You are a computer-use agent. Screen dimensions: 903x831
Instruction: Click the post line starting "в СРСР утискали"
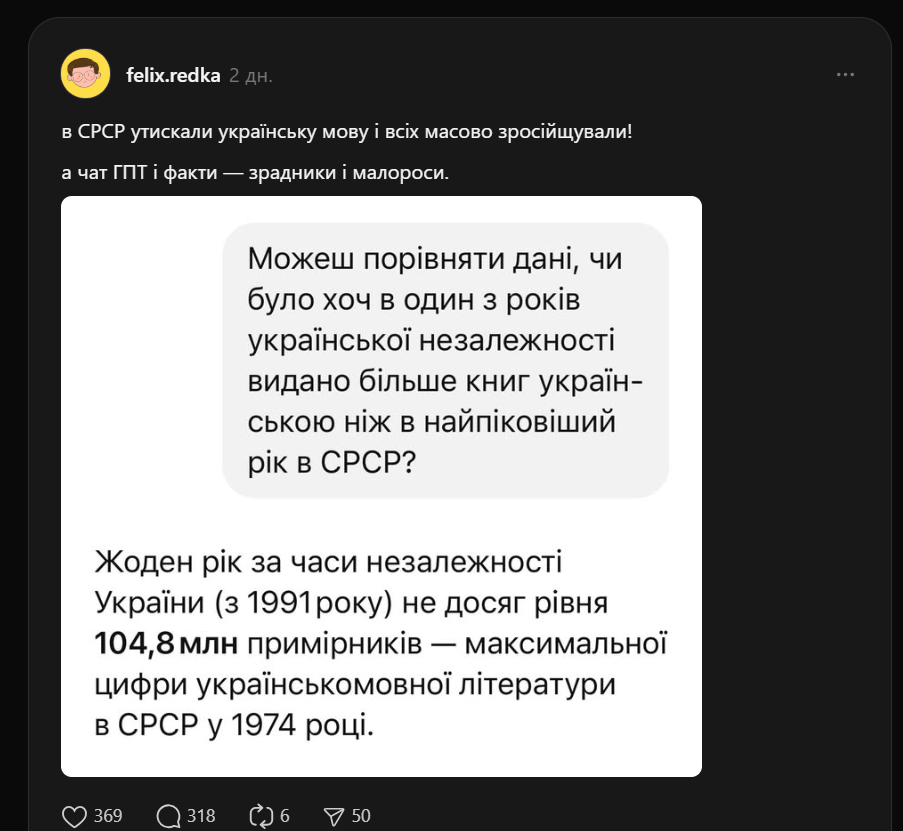(x=346, y=134)
